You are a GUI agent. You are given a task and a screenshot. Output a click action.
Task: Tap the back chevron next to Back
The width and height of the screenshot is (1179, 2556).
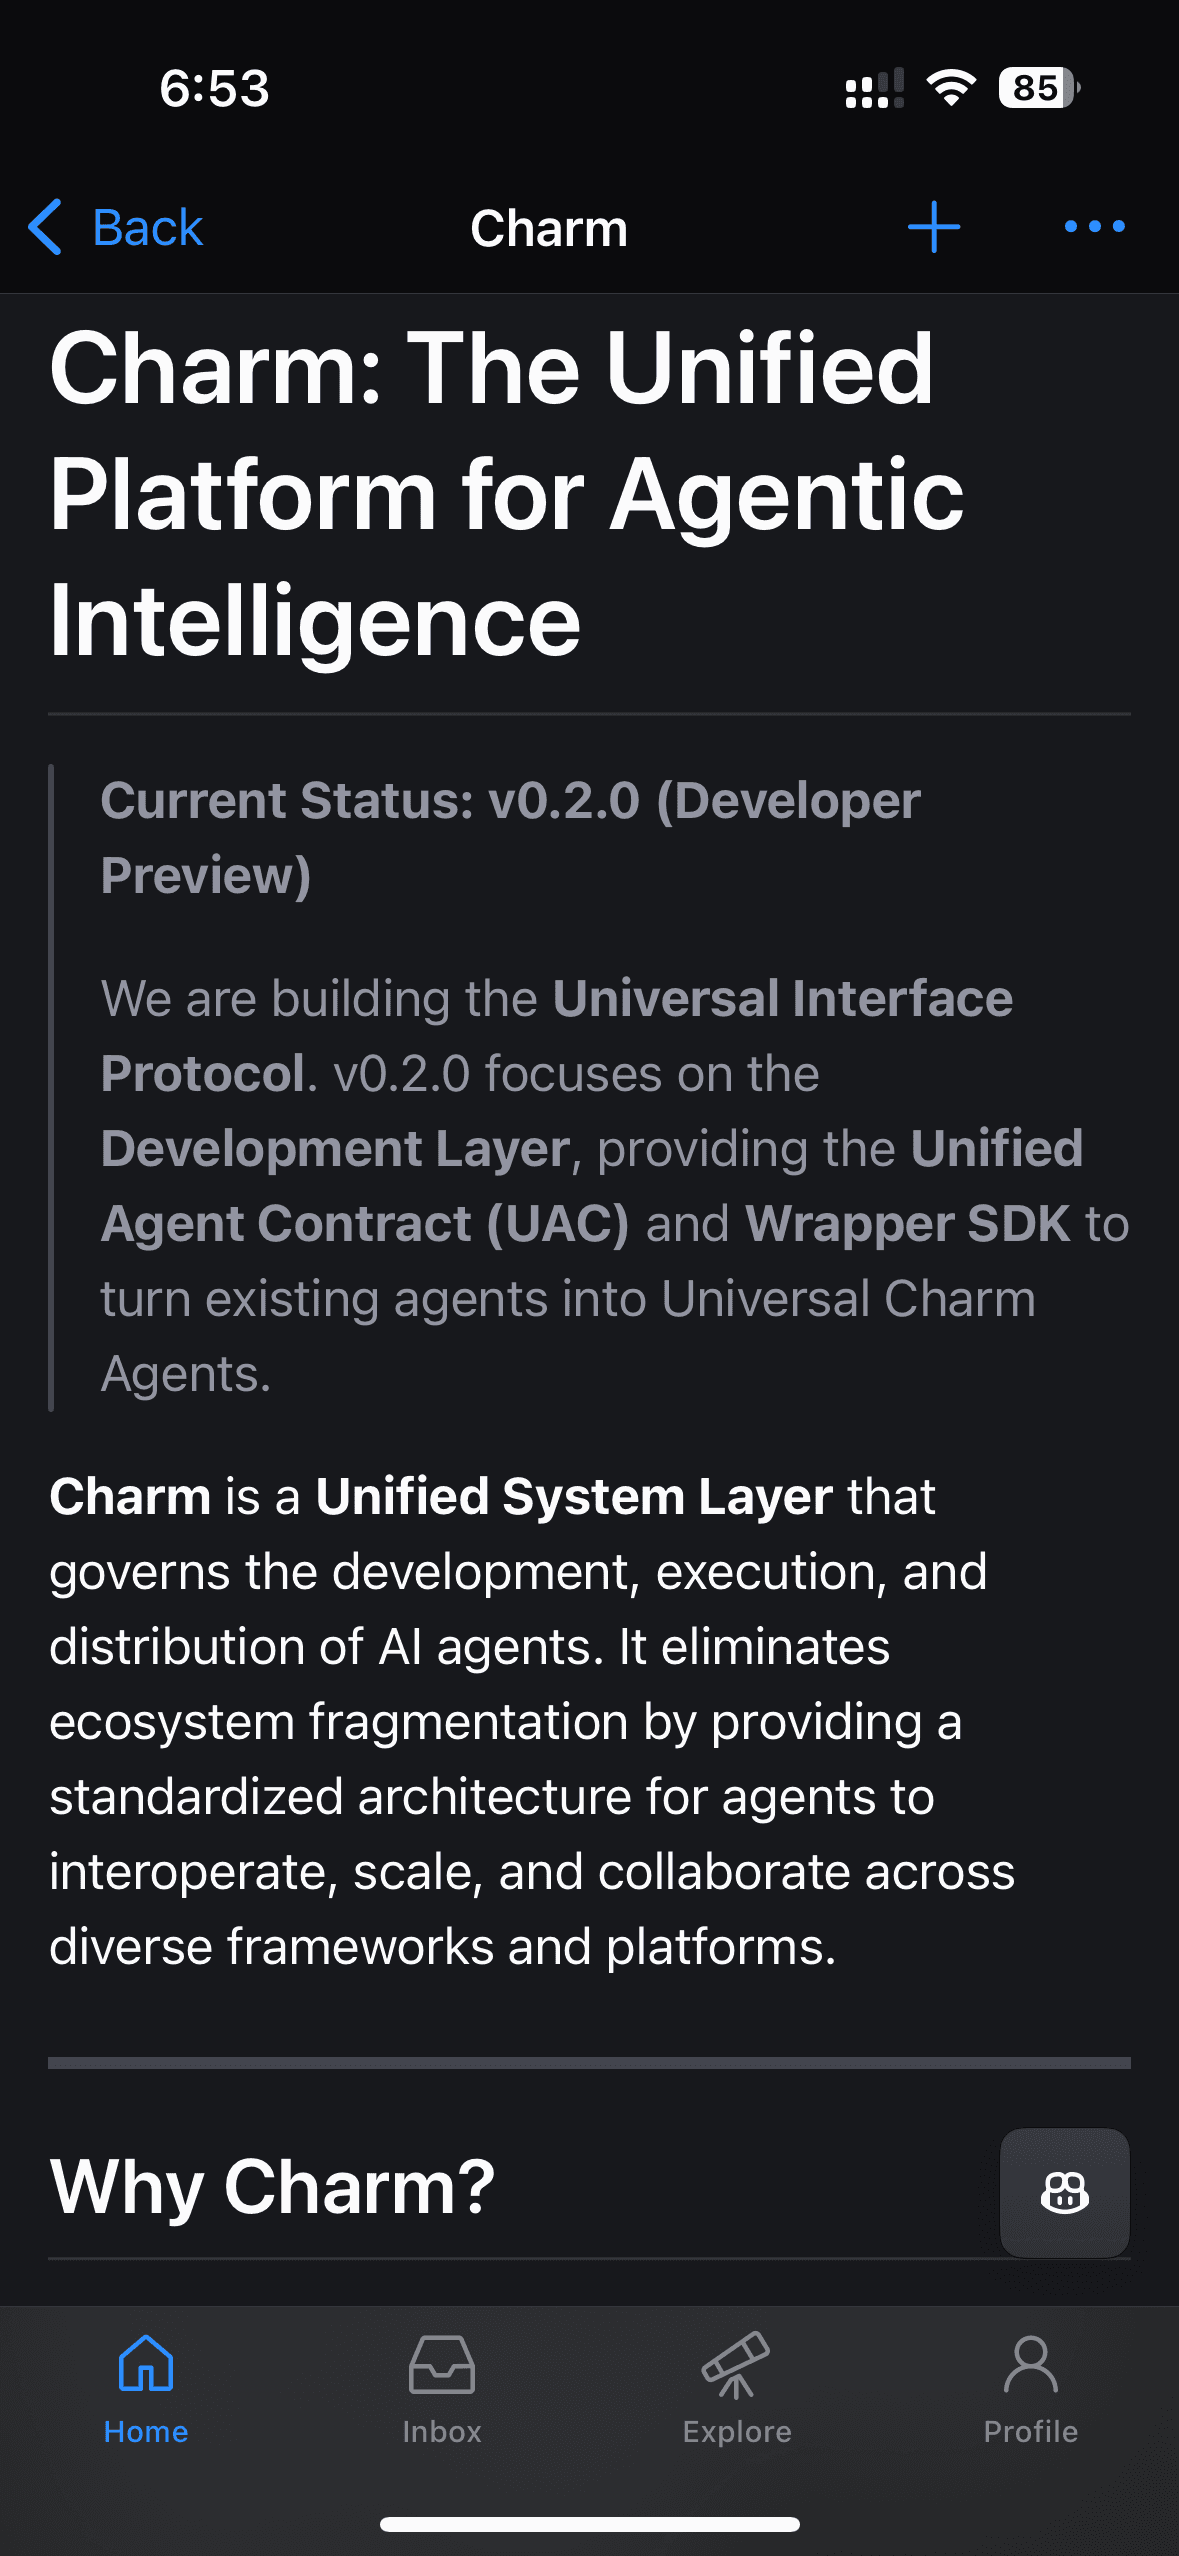(x=45, y=226)
